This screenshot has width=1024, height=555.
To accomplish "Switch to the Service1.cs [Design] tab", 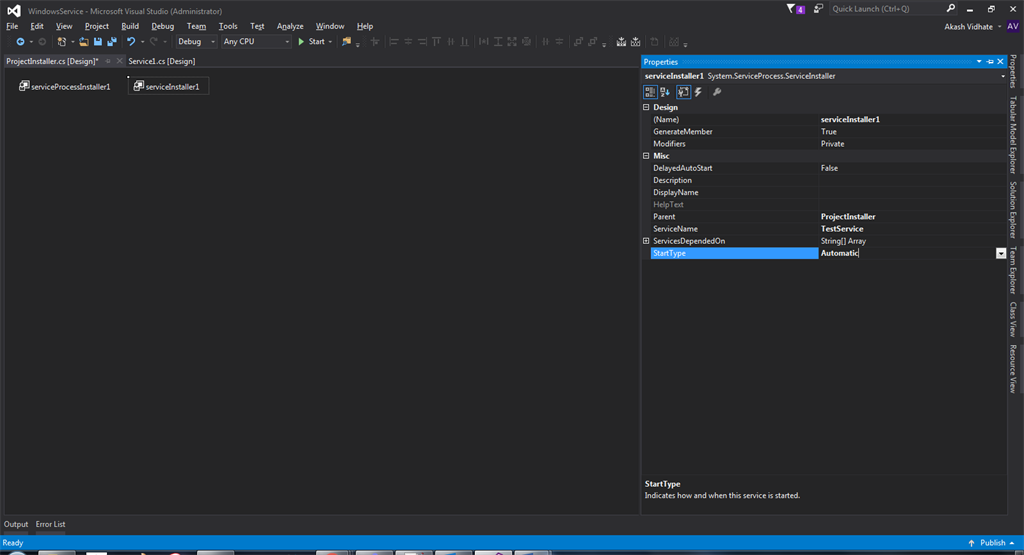I will [x=161, y=61].
